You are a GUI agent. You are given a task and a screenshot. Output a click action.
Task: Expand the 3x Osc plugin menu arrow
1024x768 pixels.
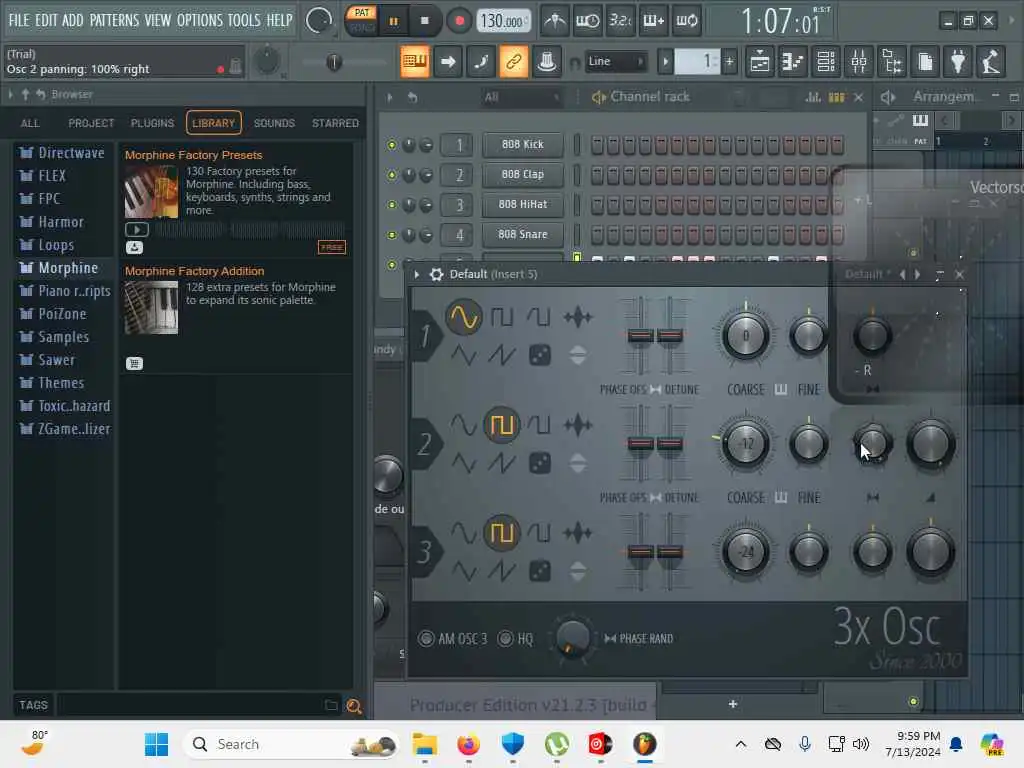point(417,274)
